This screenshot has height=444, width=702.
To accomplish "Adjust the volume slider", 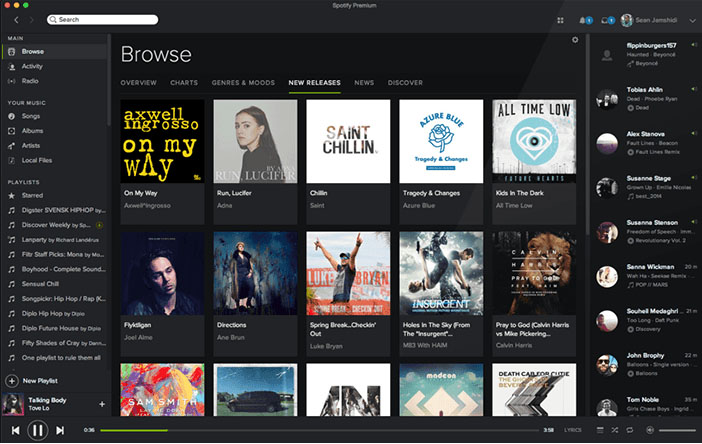I will pyautogui.click(x=677, y=431).
